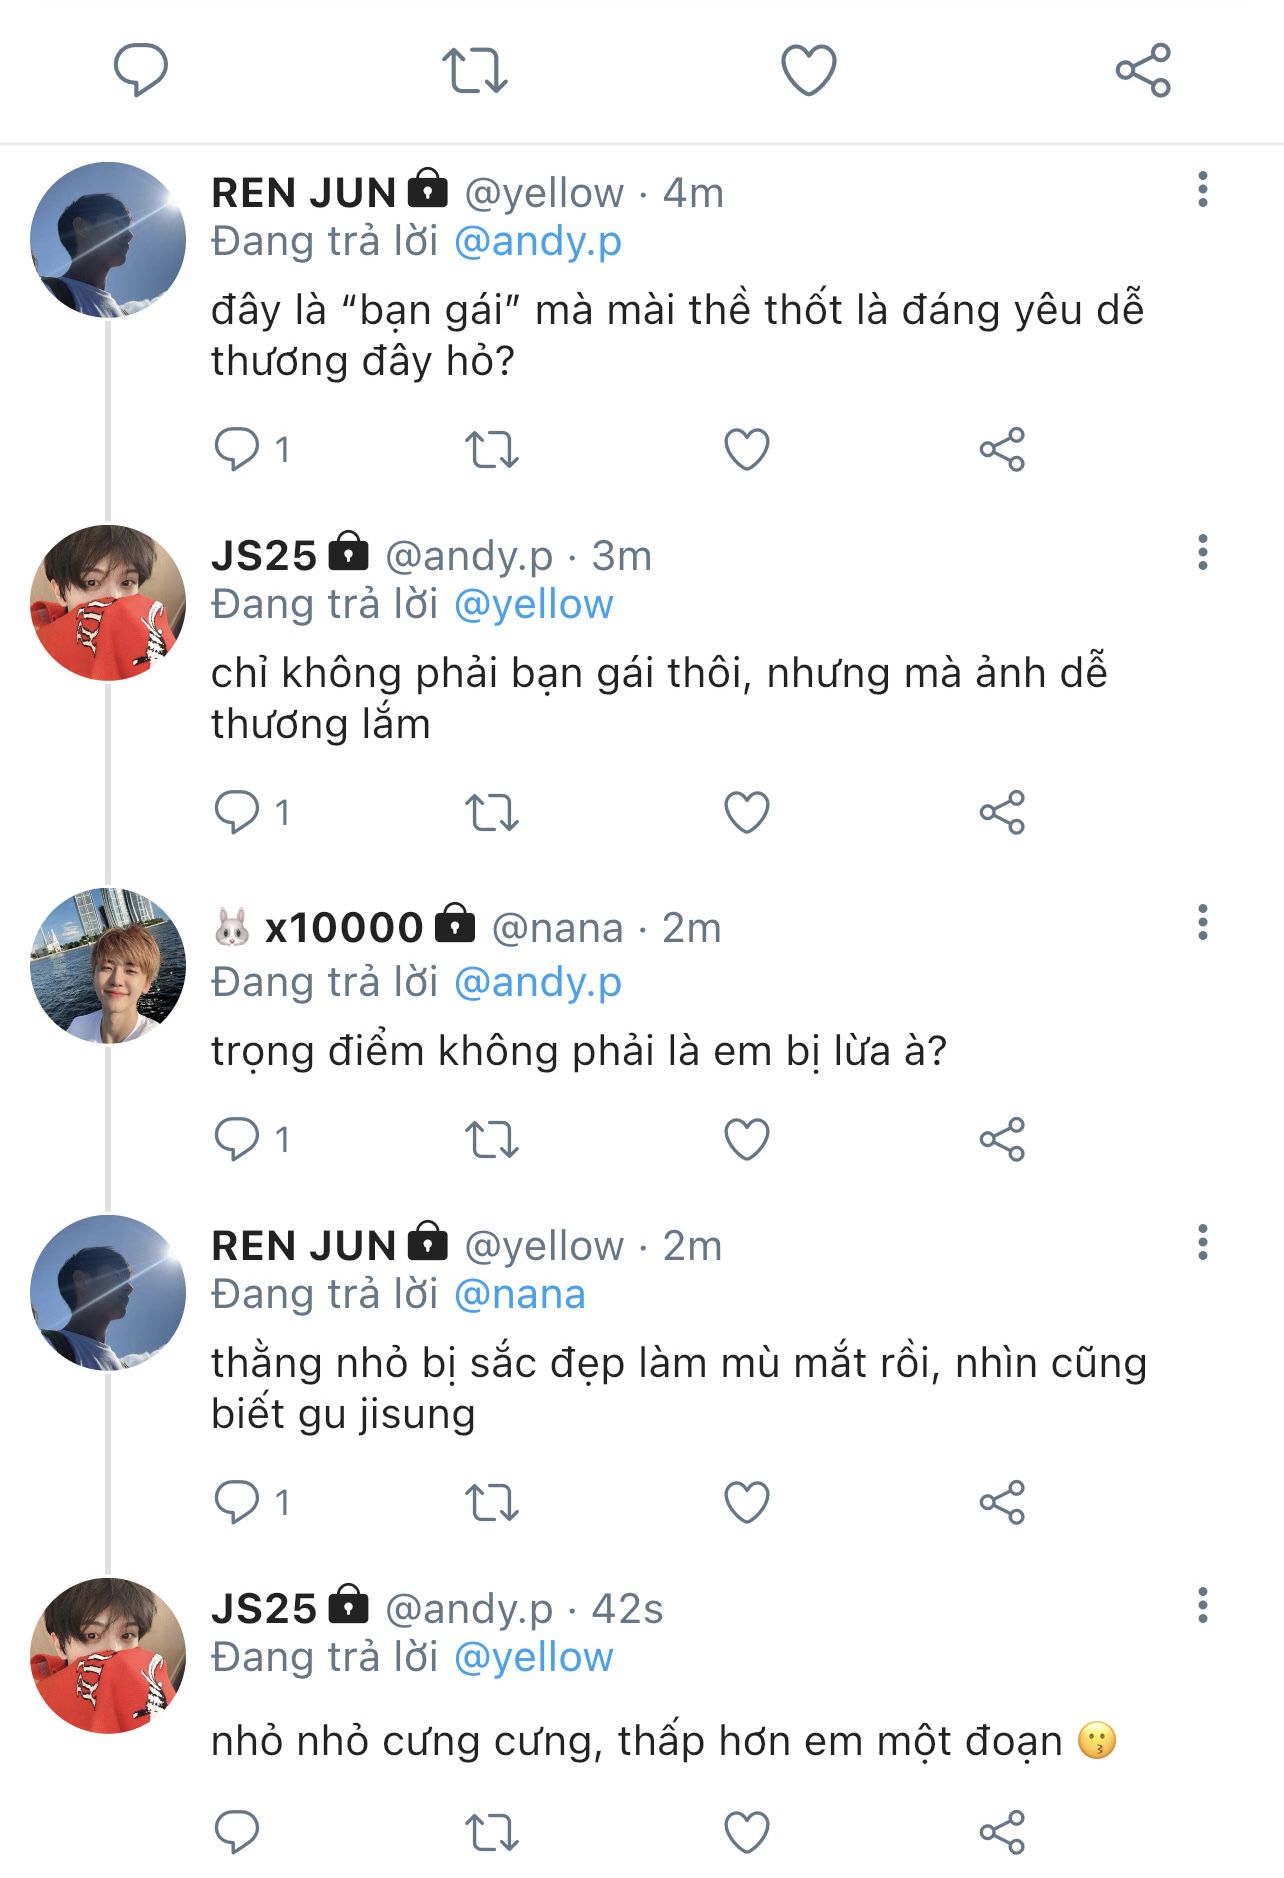
Task: Like REN JUN's 4m reply
Action: tap(747, 449)
